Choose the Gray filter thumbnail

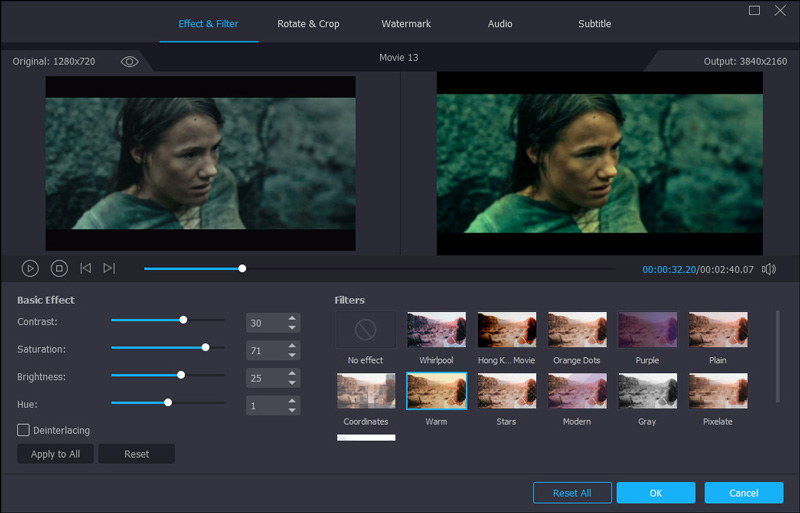pyautogui.click(x=647, y=391)
